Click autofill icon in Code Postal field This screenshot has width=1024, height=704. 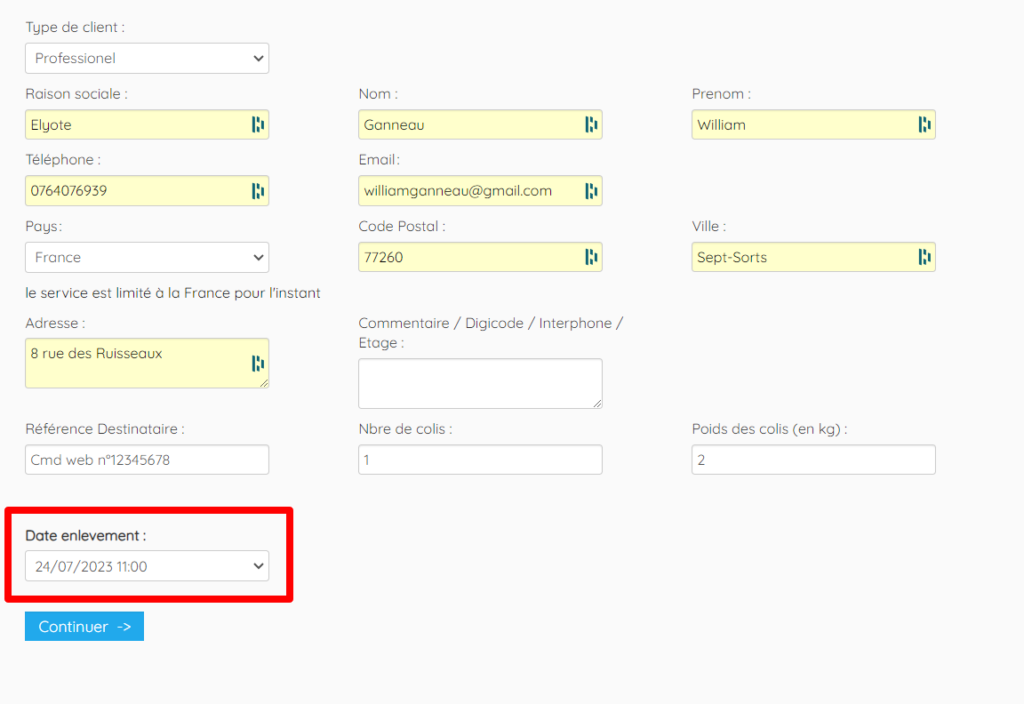591,257
